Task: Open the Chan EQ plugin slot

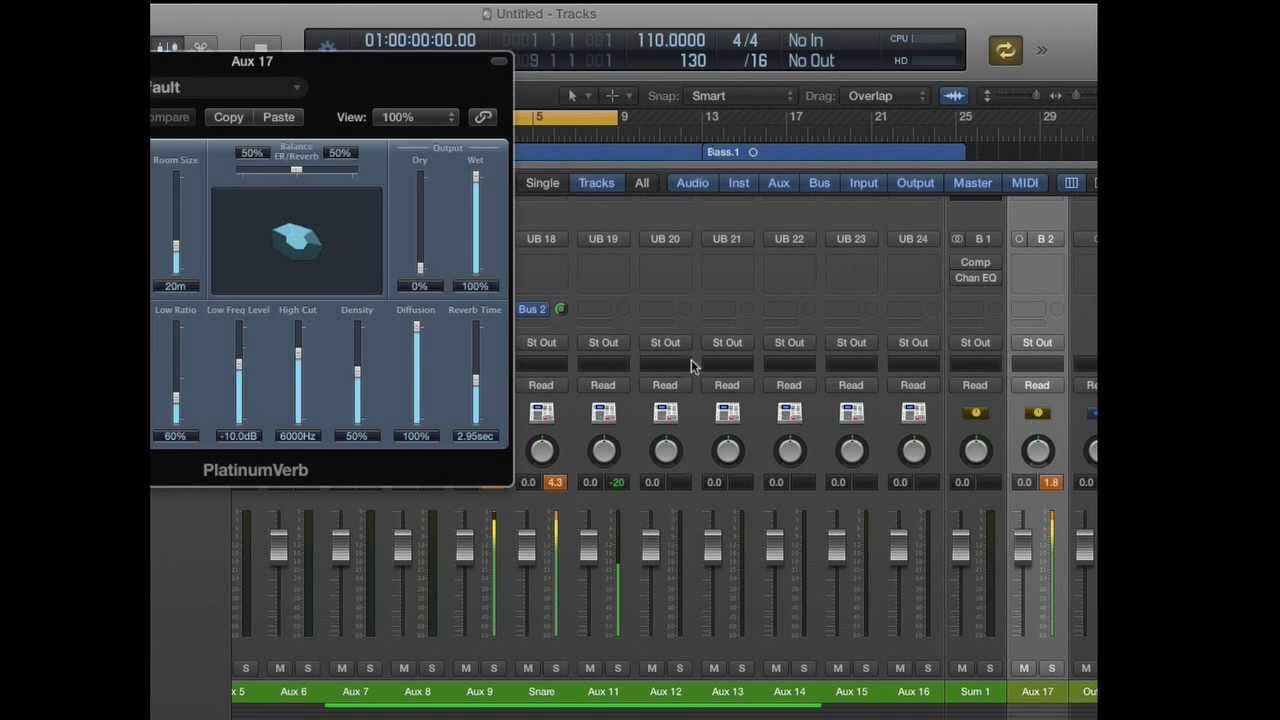Action: 975,278
